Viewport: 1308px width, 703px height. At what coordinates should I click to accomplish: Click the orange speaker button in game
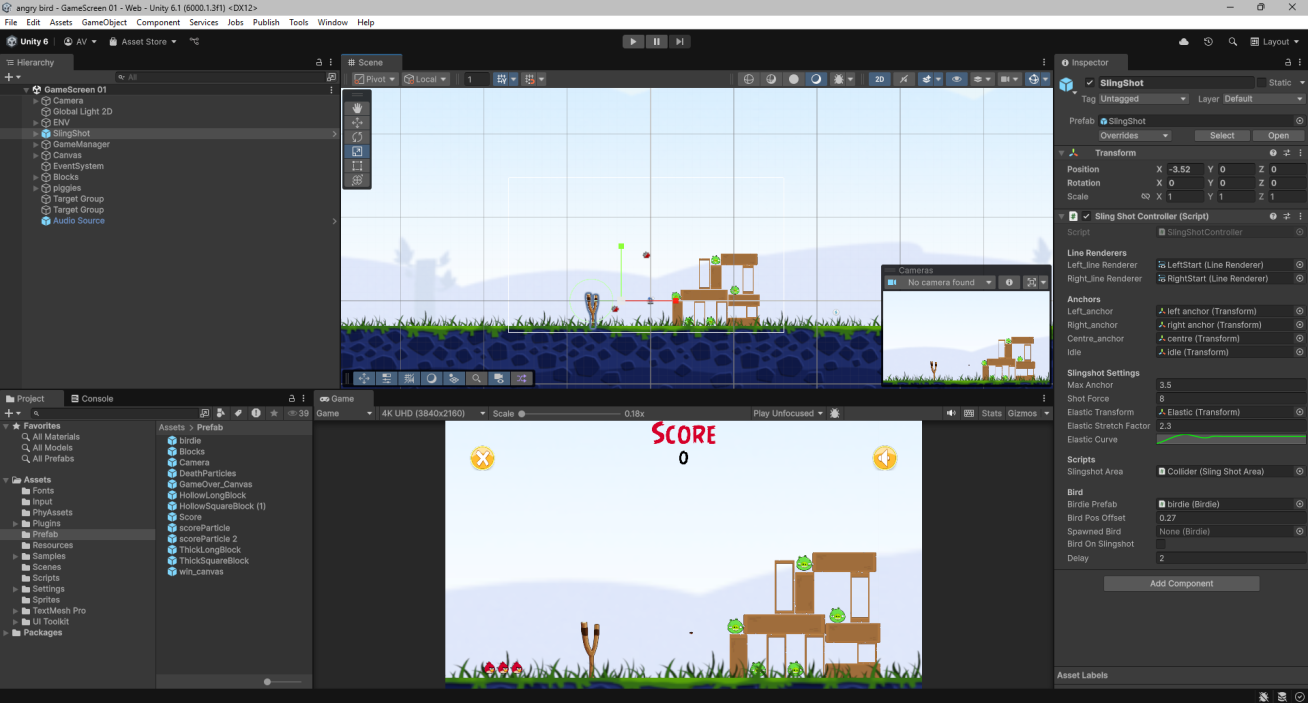pos(884,458)
